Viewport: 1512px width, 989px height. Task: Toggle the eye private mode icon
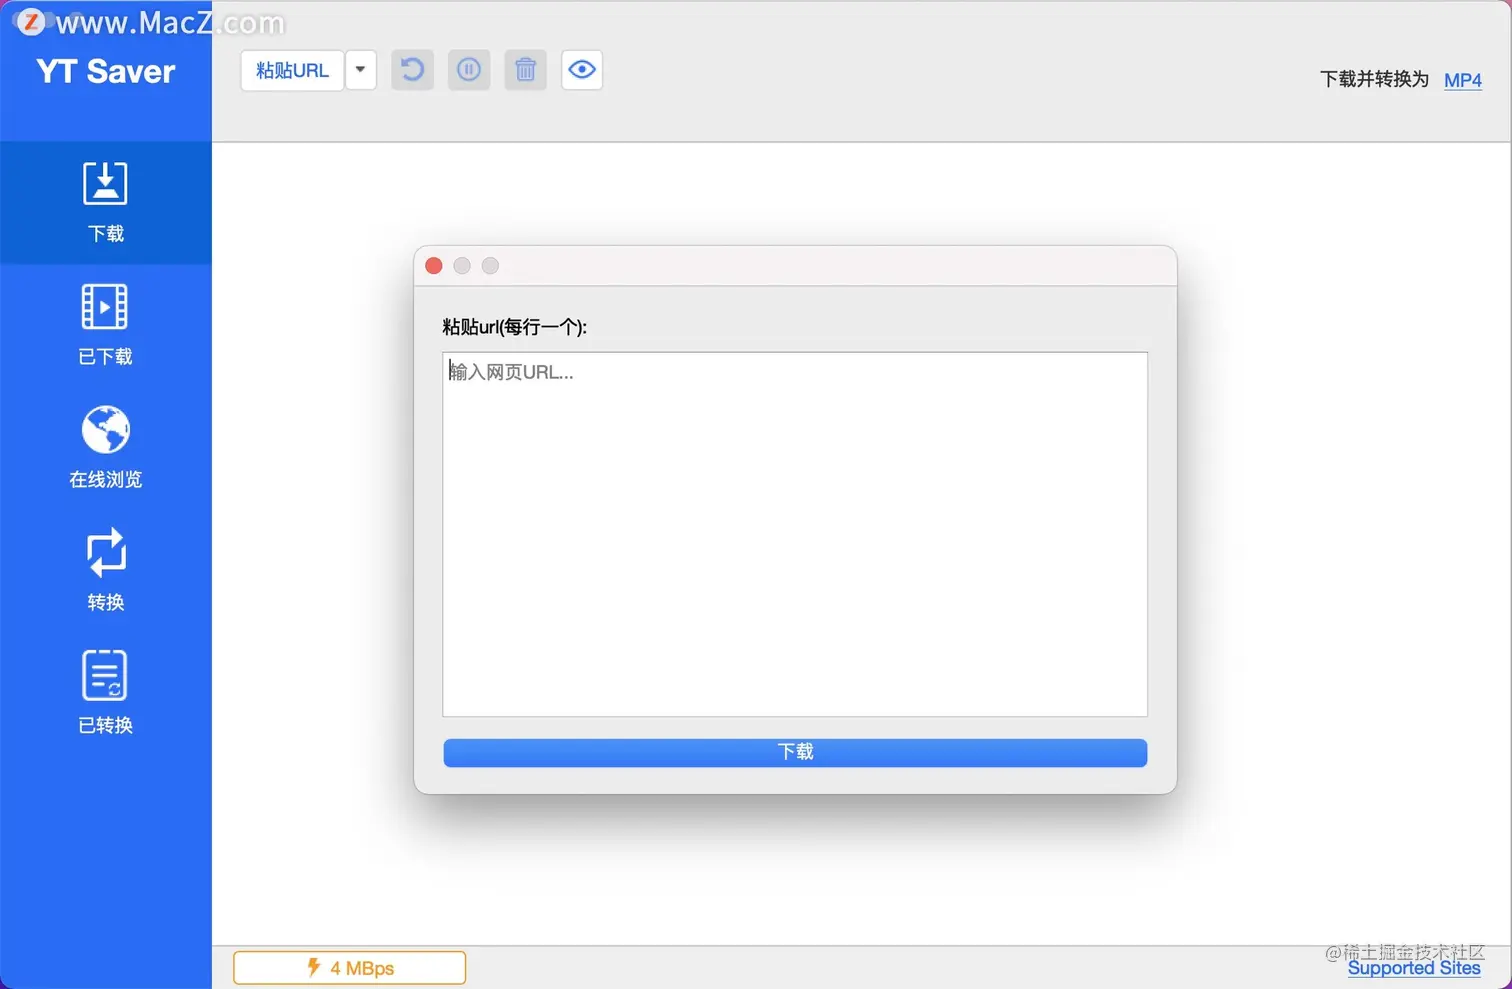582,70
